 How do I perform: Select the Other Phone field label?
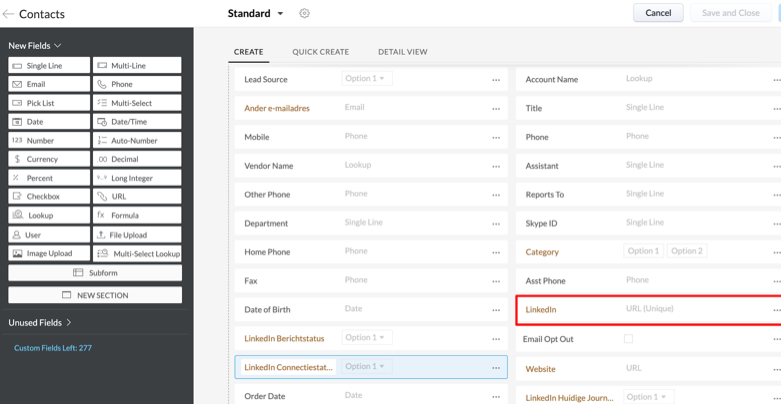click(x=267, y=195)
